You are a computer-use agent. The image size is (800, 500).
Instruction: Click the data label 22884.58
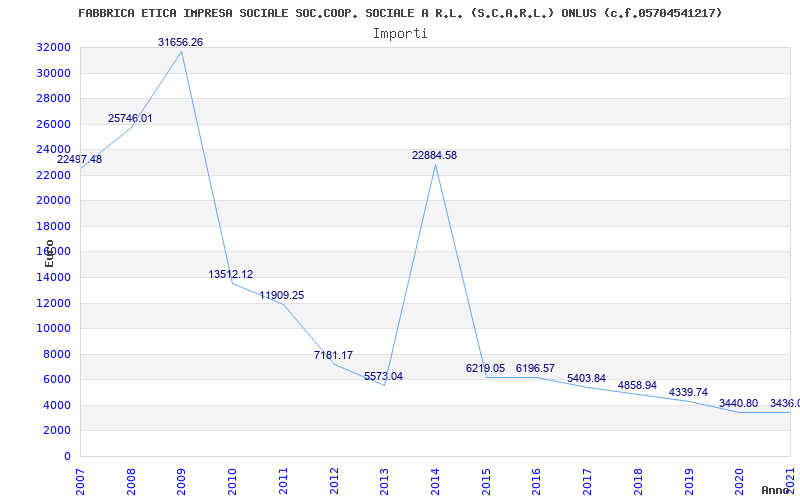(x=434, y=156)
